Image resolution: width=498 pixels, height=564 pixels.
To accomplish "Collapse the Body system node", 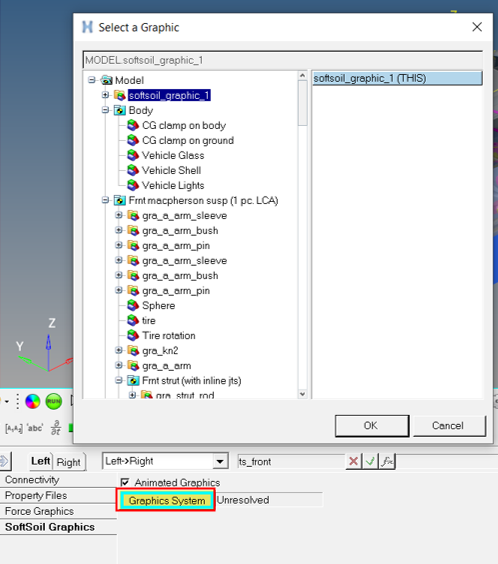I will [x=105, y=110].
